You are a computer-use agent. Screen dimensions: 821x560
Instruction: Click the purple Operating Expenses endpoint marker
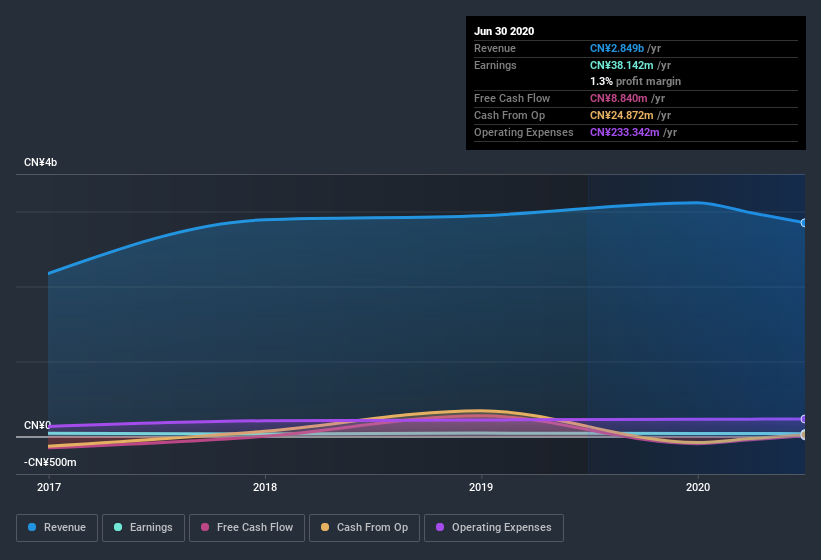pyautogui.click(x=804, y=419)
